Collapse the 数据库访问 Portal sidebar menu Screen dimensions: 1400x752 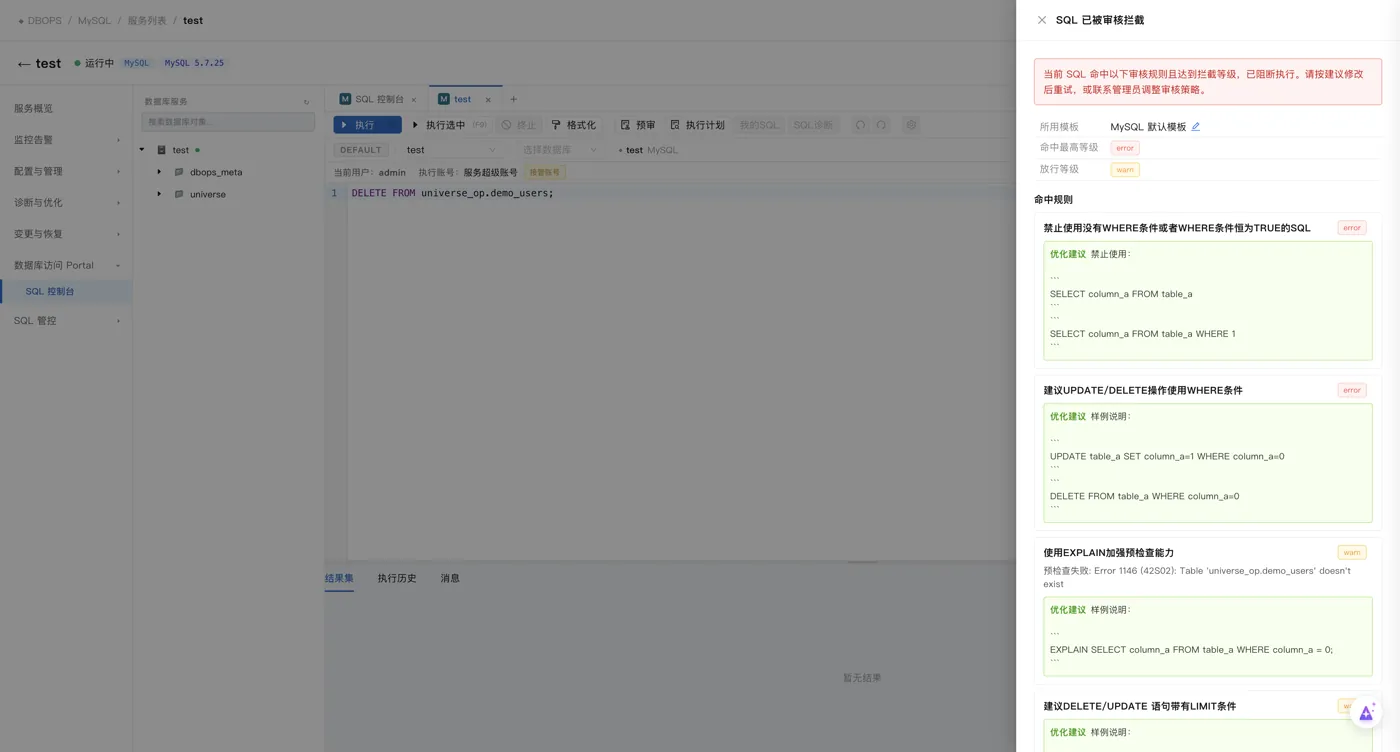[x=66, y=265]
